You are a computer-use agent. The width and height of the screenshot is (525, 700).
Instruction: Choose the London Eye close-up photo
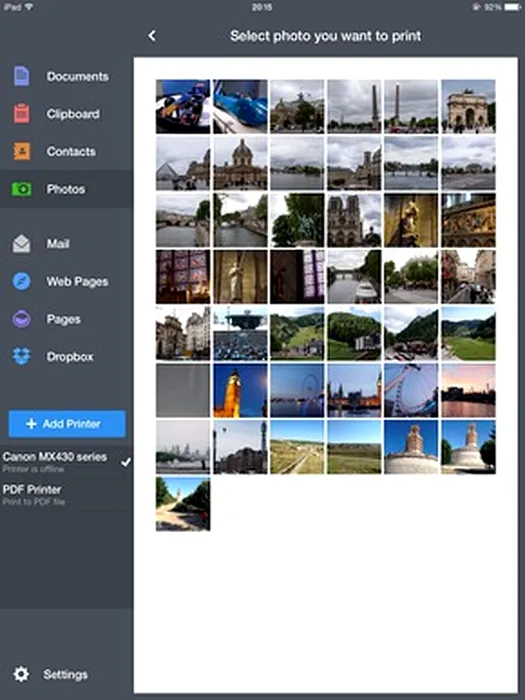[411, 391]
